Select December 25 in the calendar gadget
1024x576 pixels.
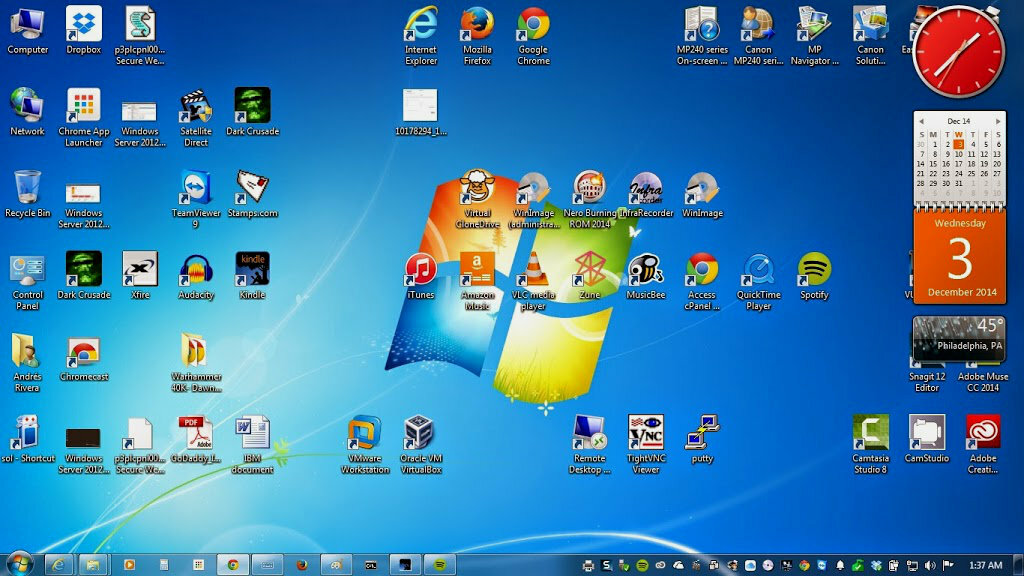(x=971, y=174)
